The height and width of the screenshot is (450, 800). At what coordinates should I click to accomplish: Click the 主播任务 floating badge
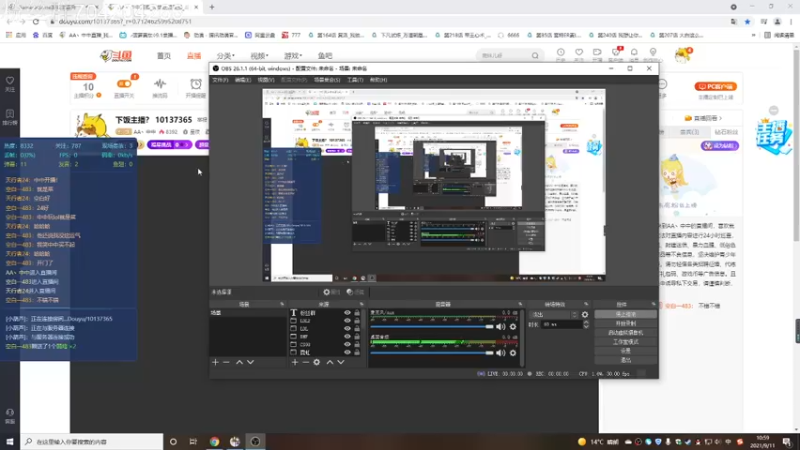click(774, 136)
